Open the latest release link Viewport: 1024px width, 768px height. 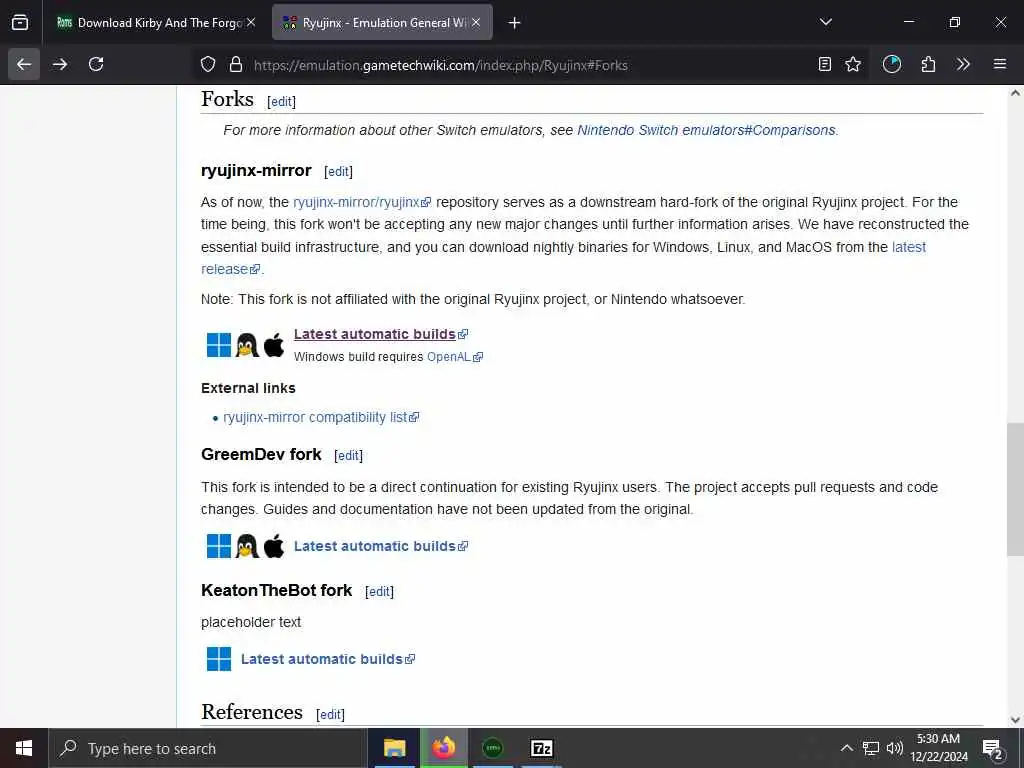(909, 247)
